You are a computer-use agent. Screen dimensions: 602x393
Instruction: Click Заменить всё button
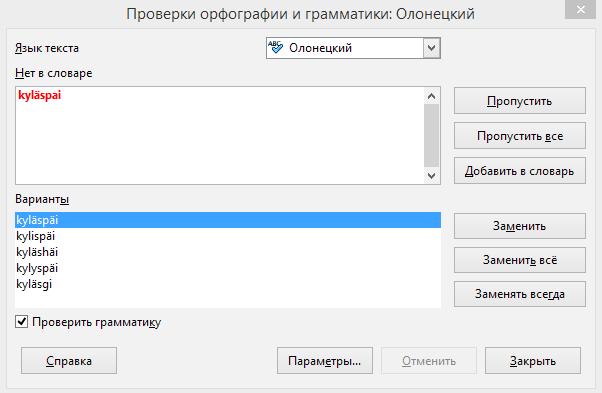coord(520,260)
